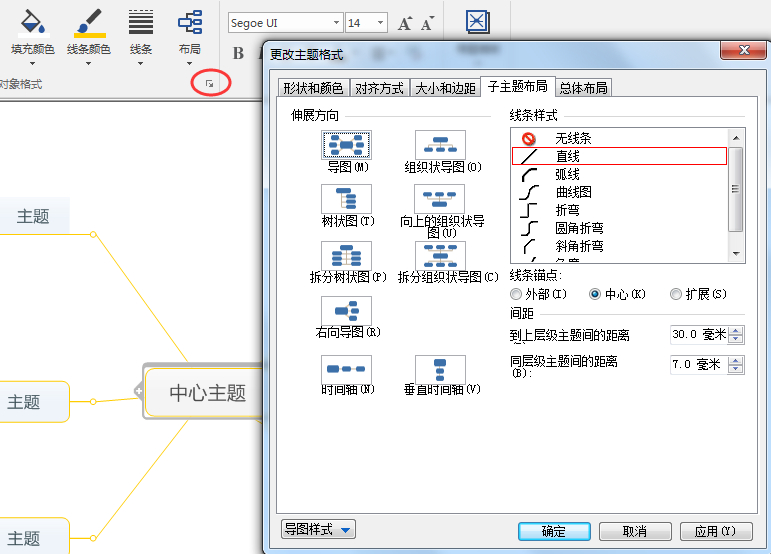Click the 应用(Y) button

[x=716, y=531]
